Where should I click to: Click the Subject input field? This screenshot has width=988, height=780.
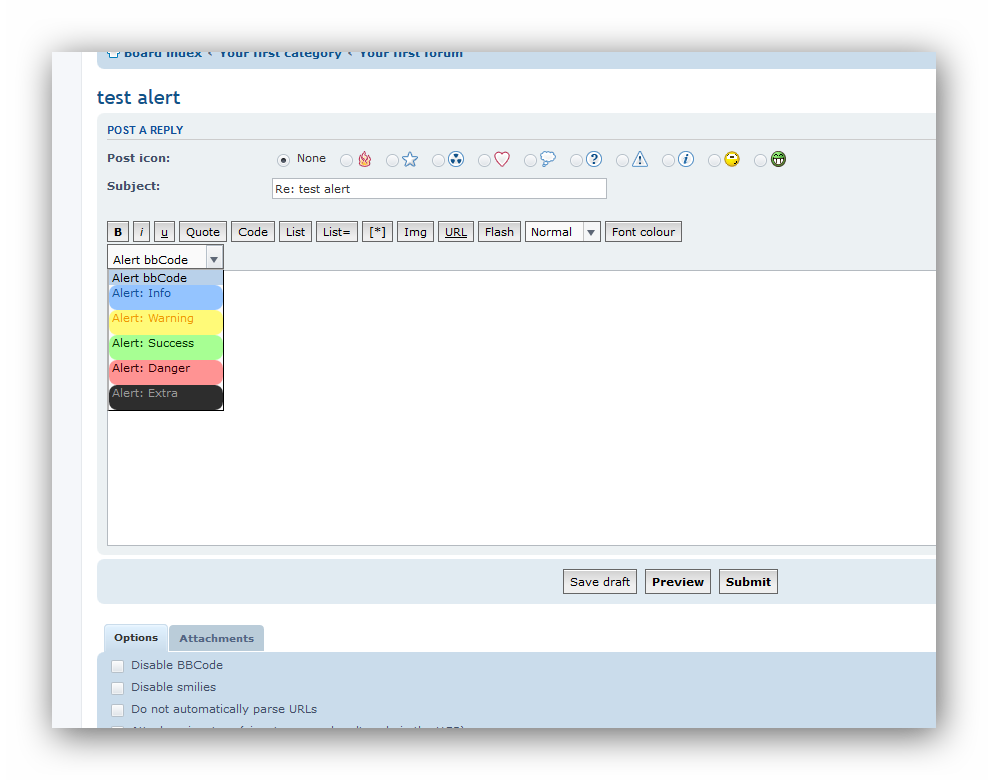[x=439, y=188]
